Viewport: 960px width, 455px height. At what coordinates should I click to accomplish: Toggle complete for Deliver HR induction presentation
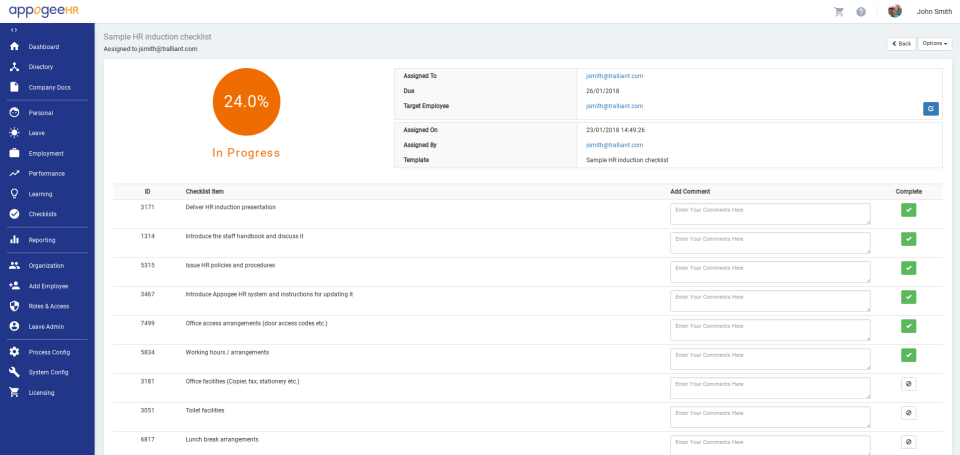coord(909,210)
